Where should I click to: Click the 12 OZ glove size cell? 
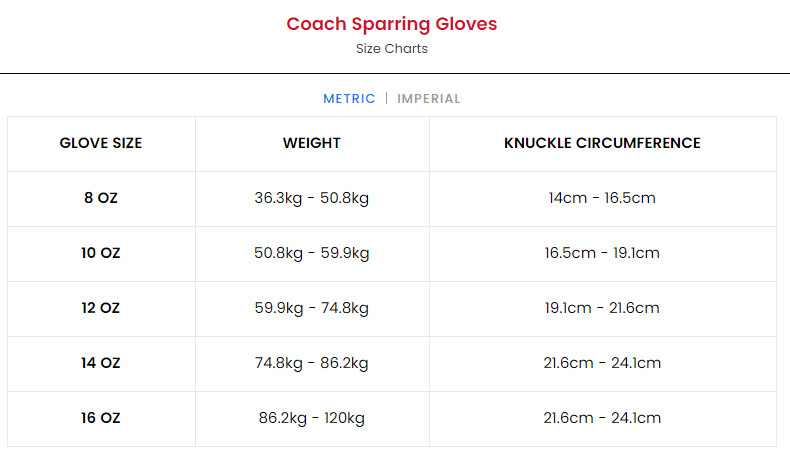click(x=101, y=308)
